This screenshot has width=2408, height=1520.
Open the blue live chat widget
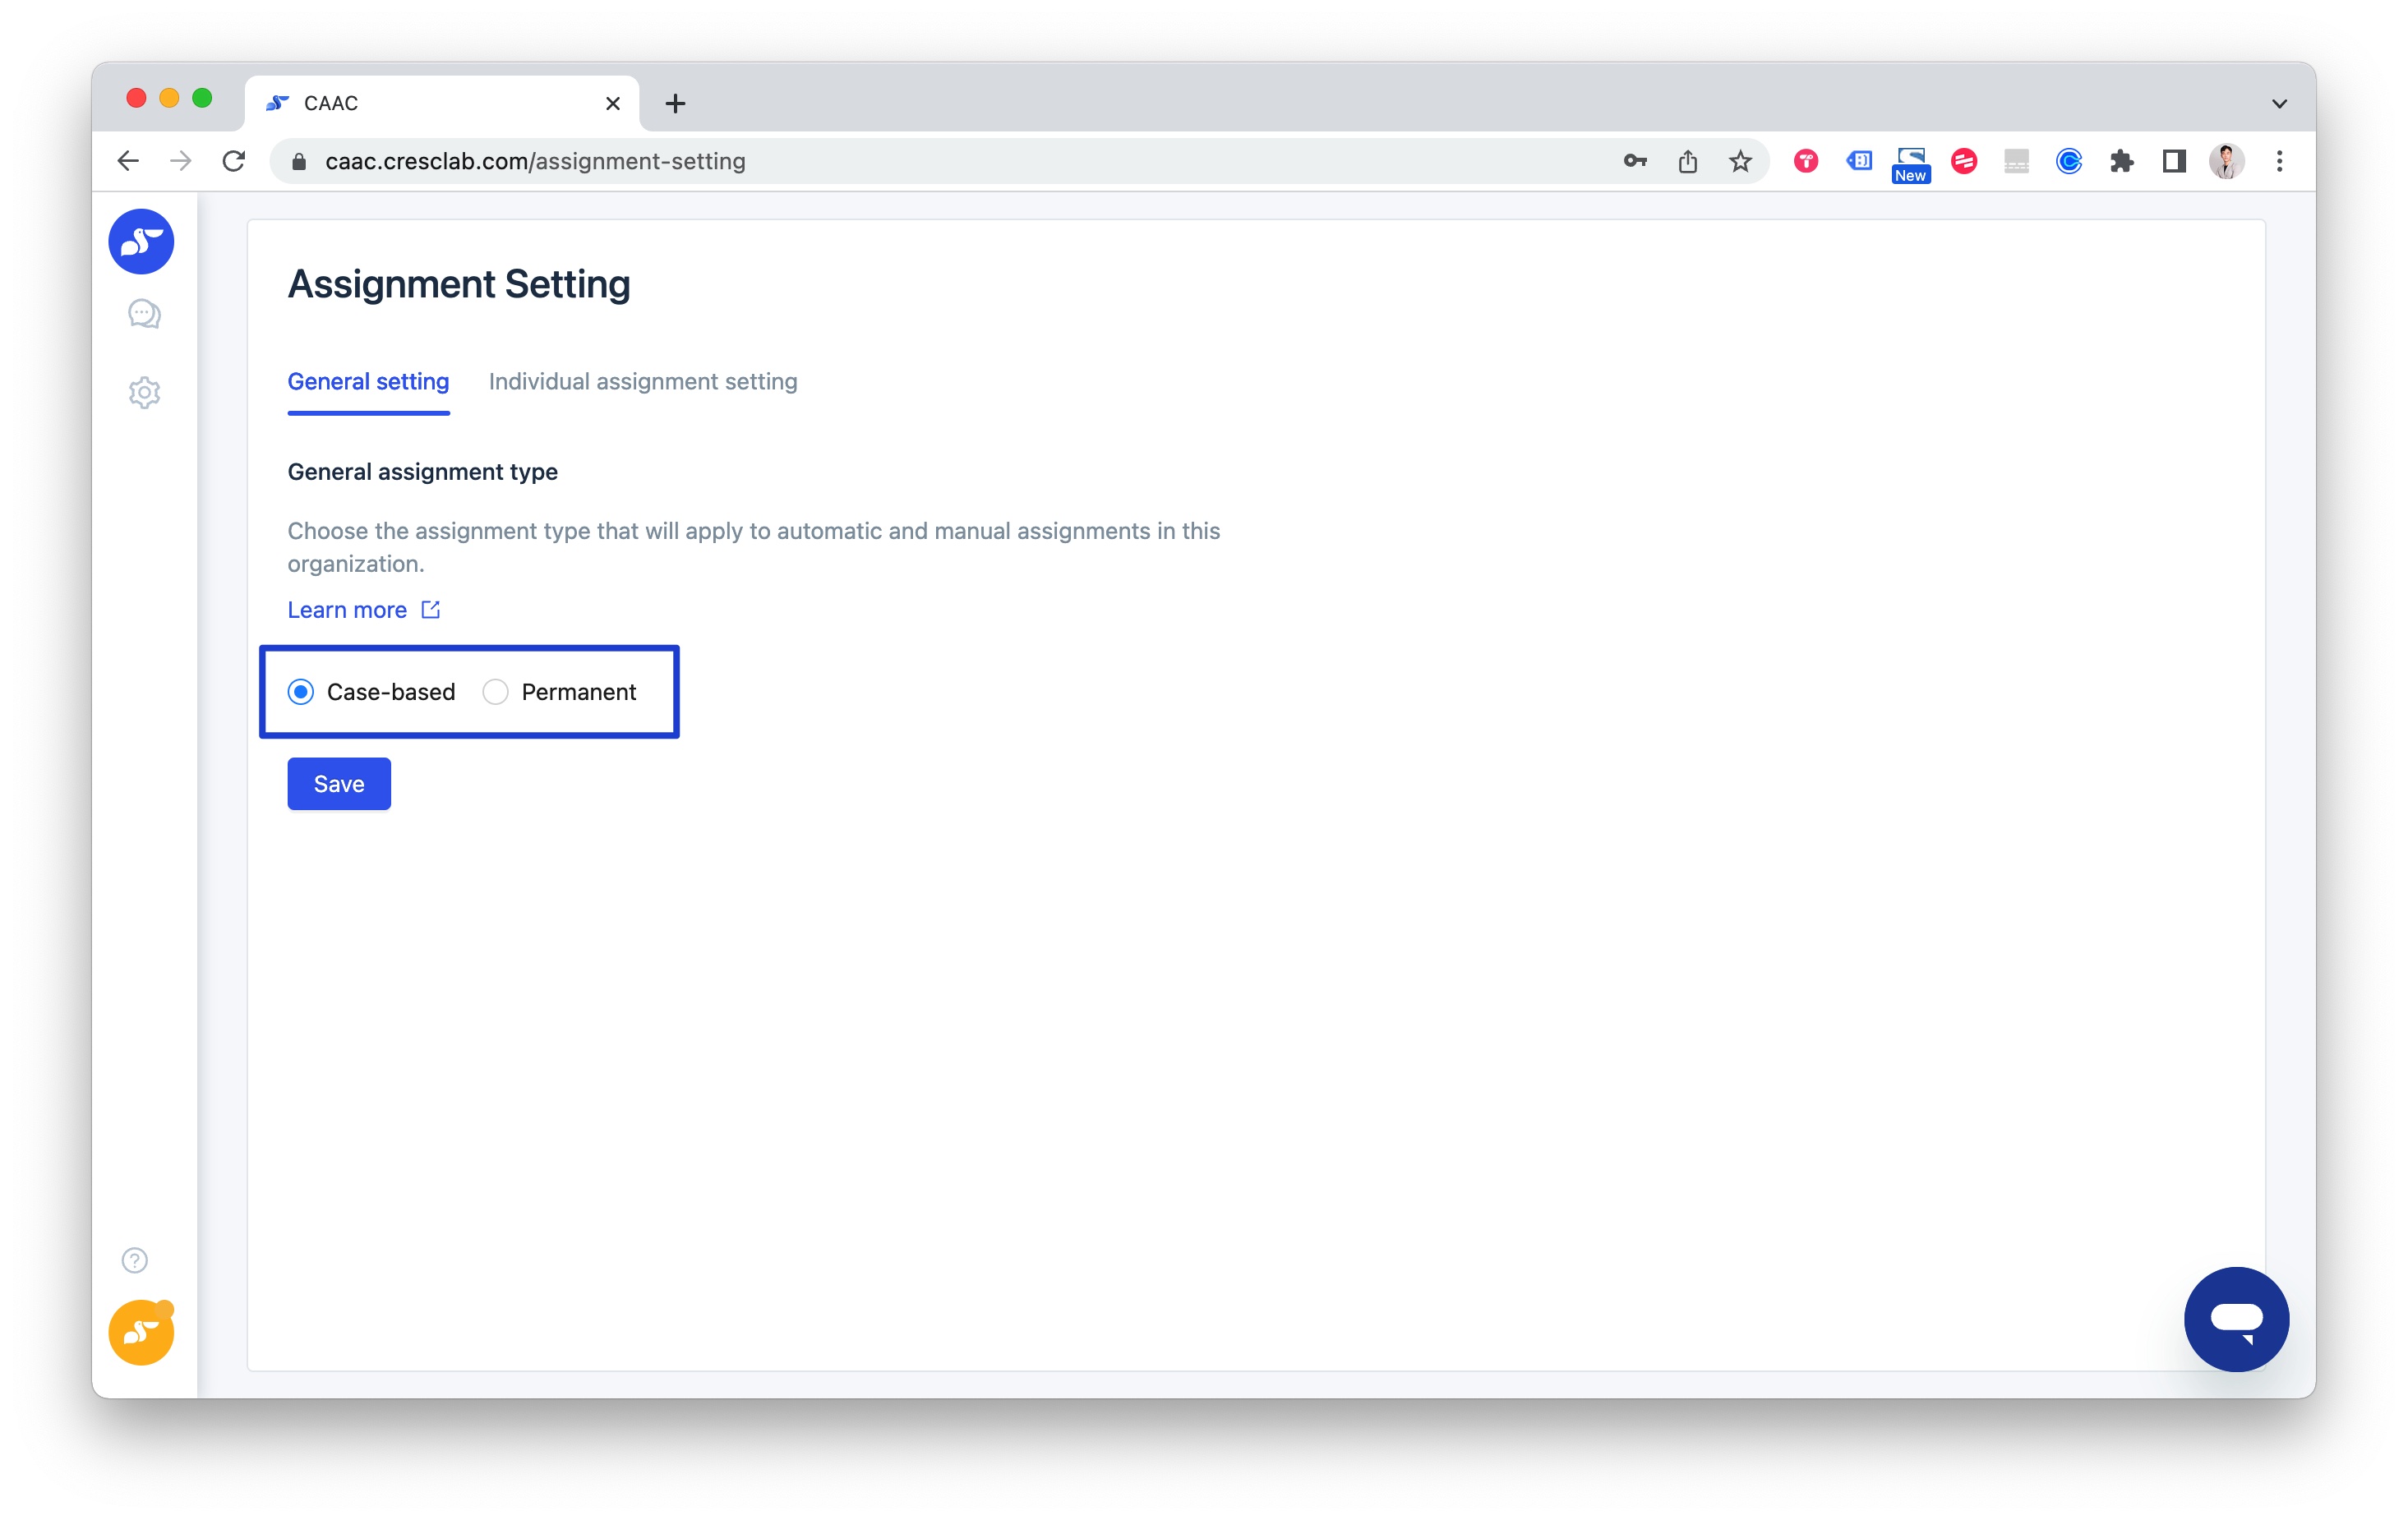click(2235, 1318)
